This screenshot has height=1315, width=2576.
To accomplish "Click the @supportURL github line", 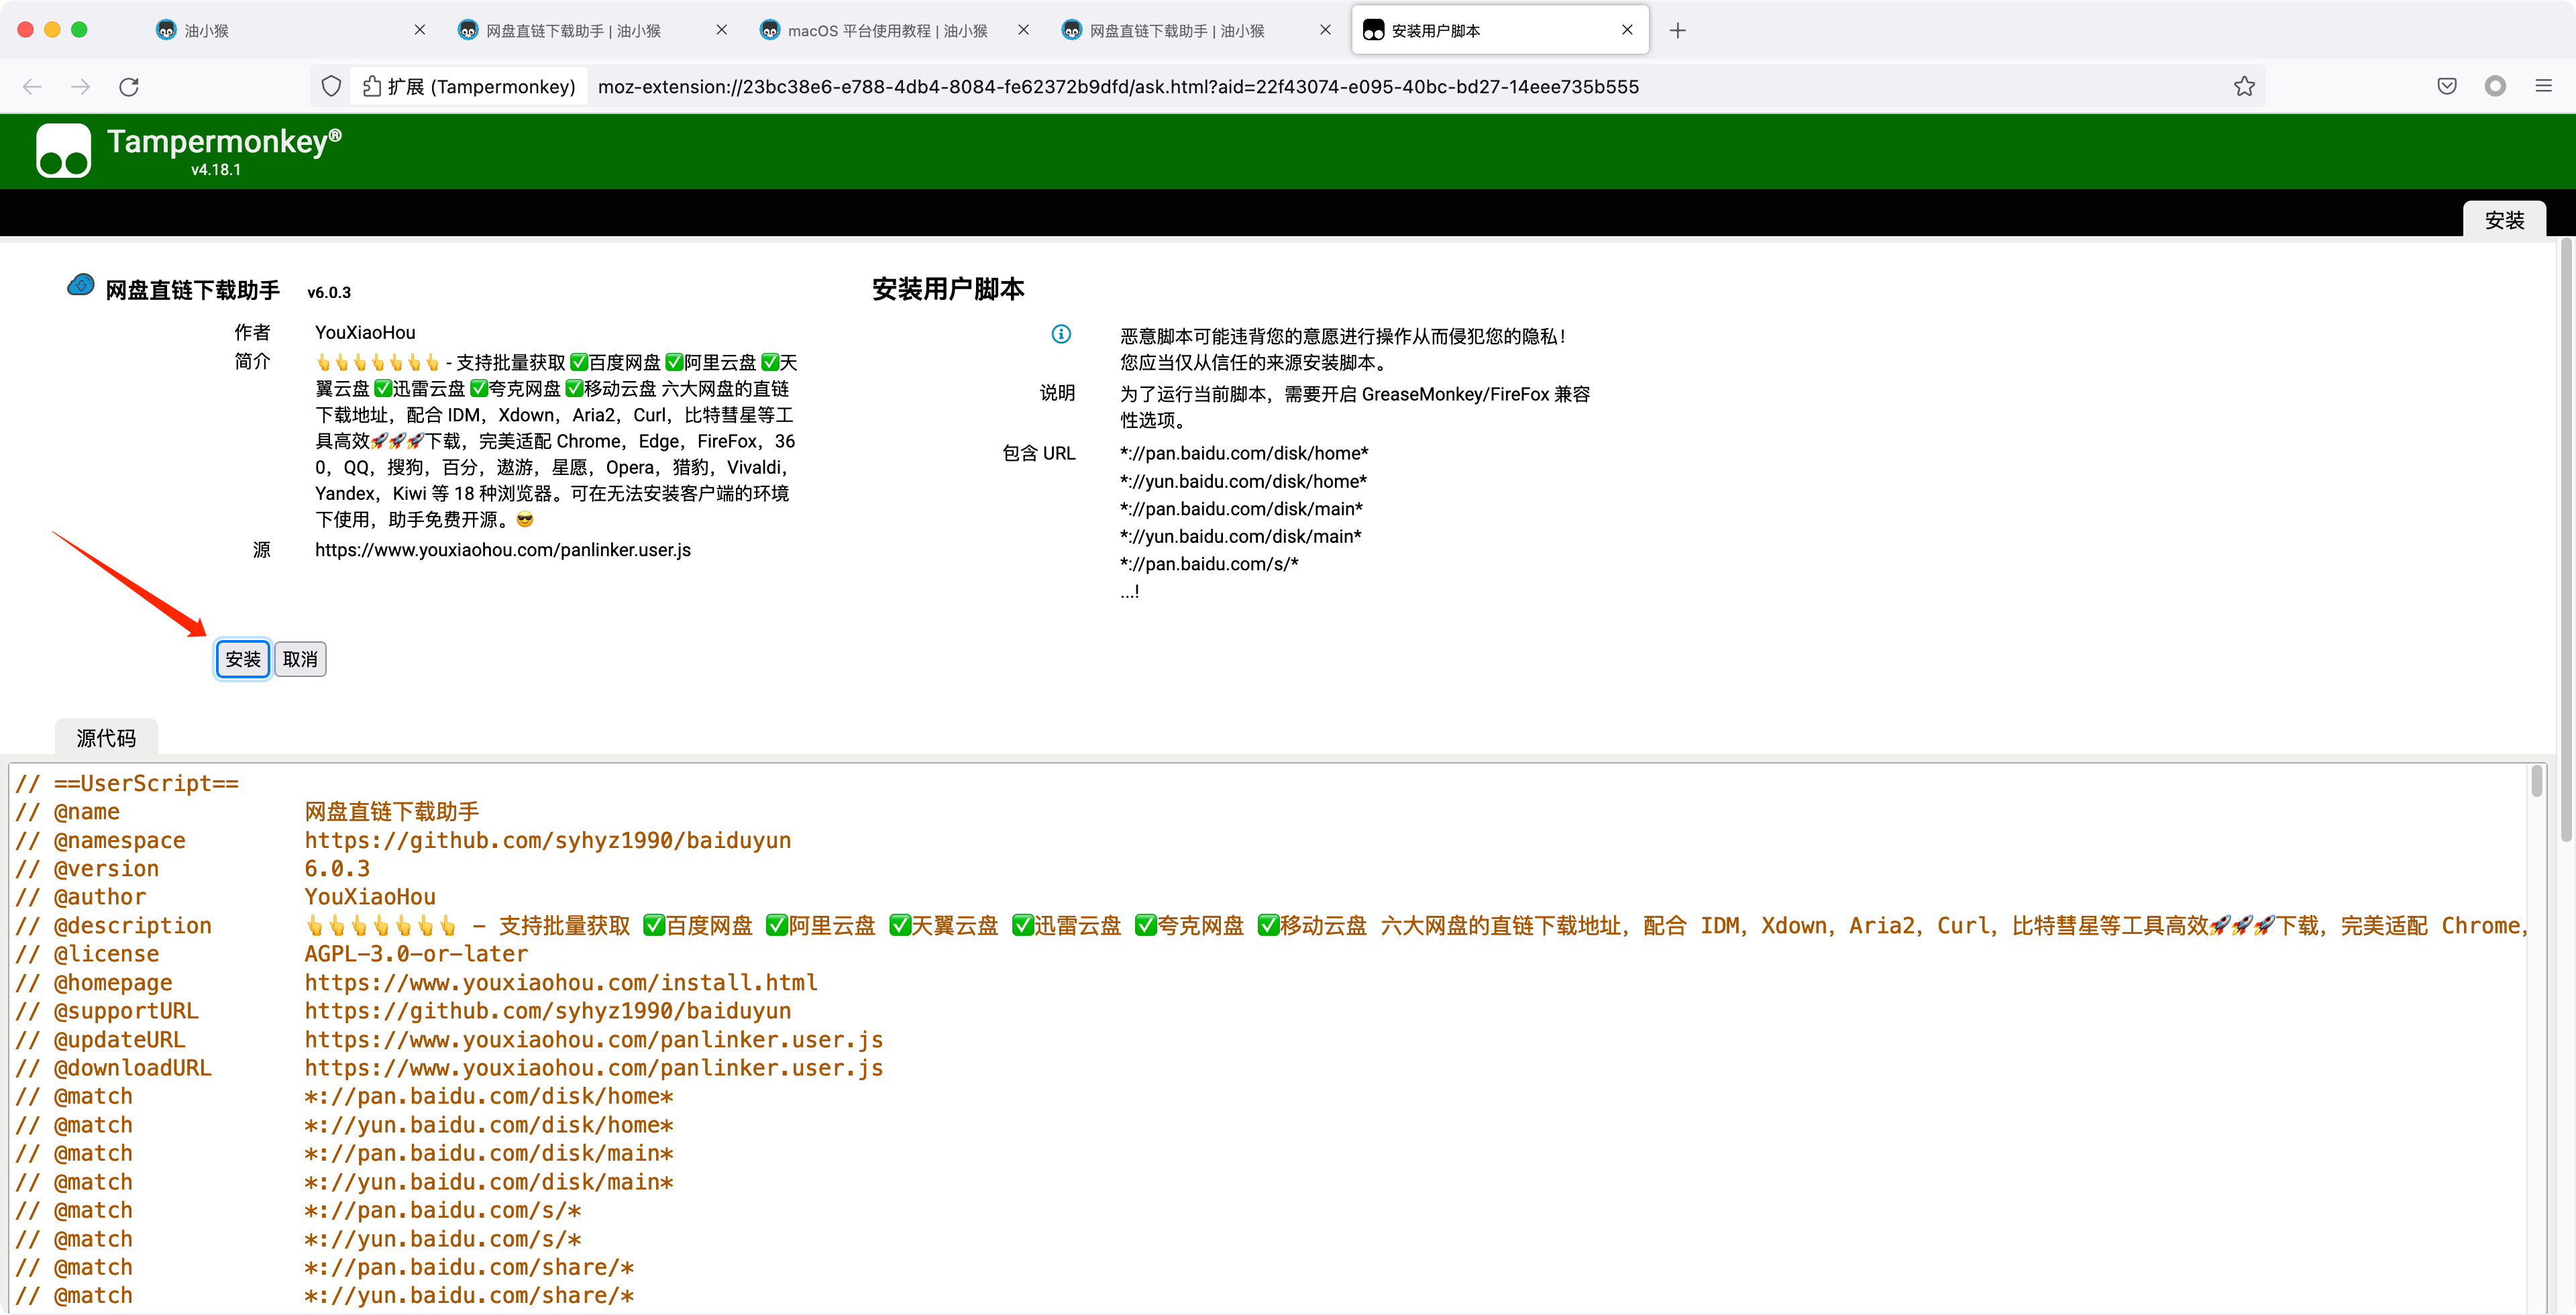I will 403,1010.
